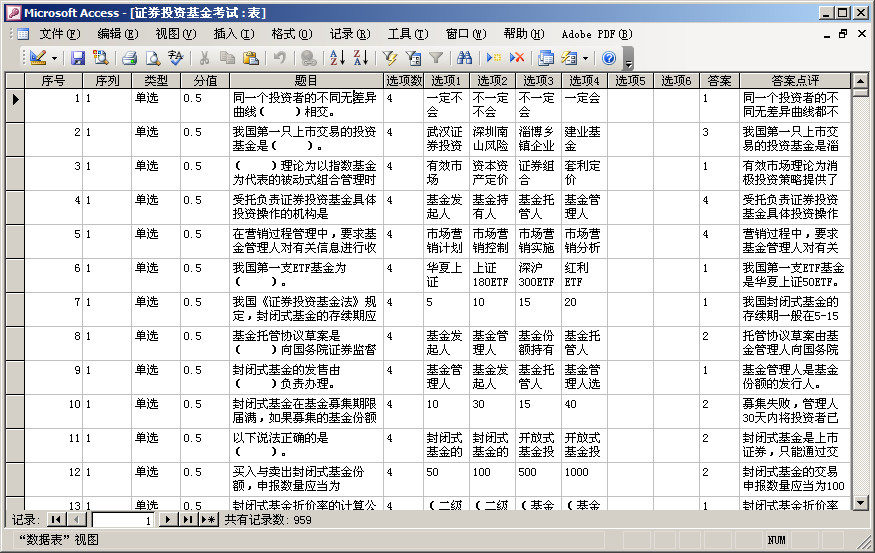Click the Undo arrow icon
The image size is (875, 553).
(x=280, y=57)
